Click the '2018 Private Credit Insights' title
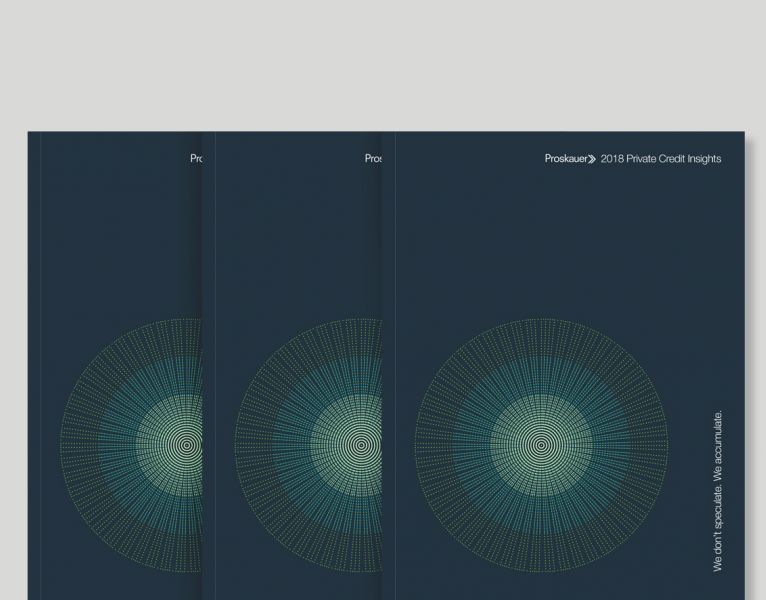The height and width of the screenshot is (600, 766). click(661, 159)
